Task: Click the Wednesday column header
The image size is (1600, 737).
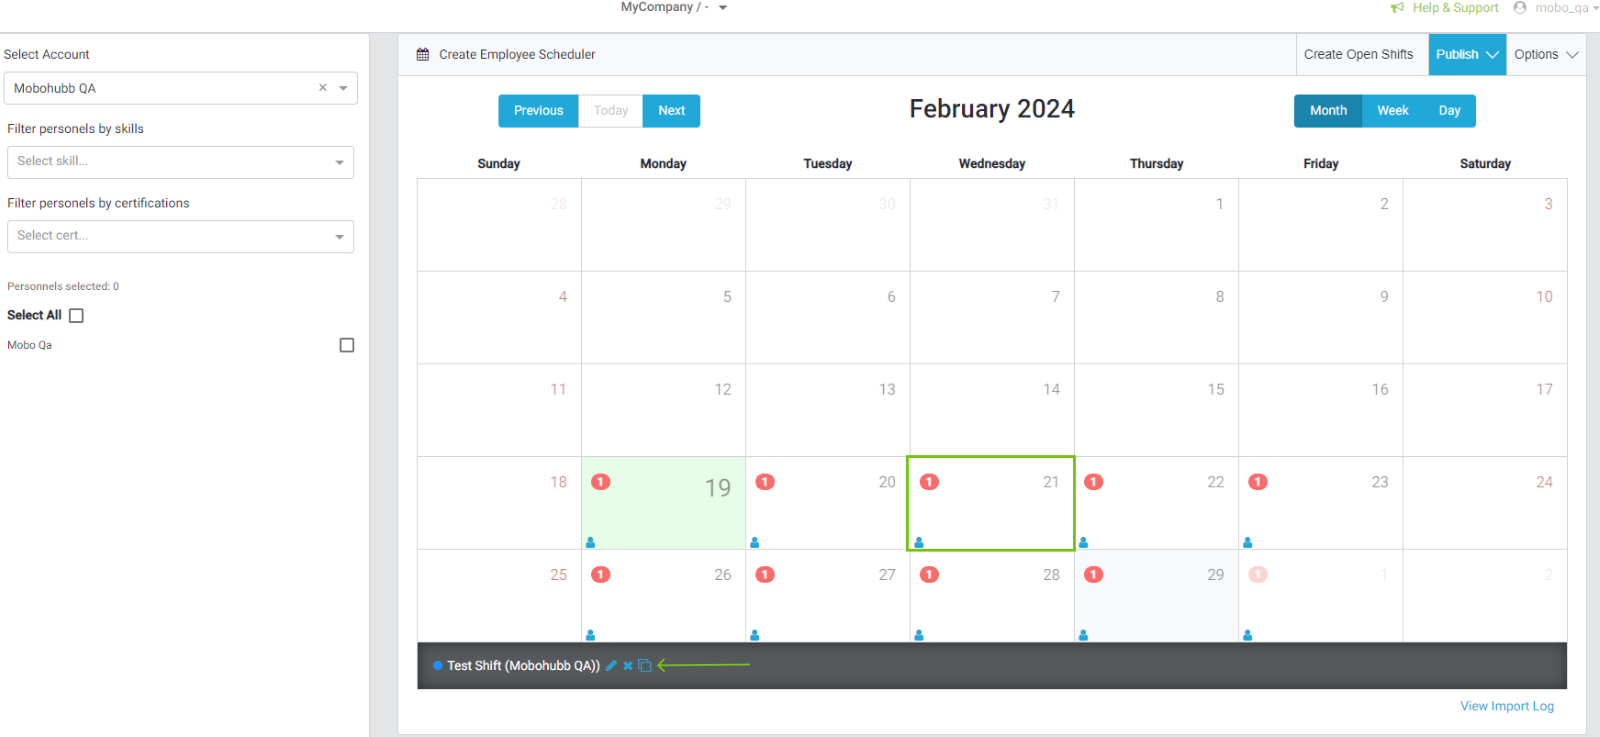Action: 992,164
